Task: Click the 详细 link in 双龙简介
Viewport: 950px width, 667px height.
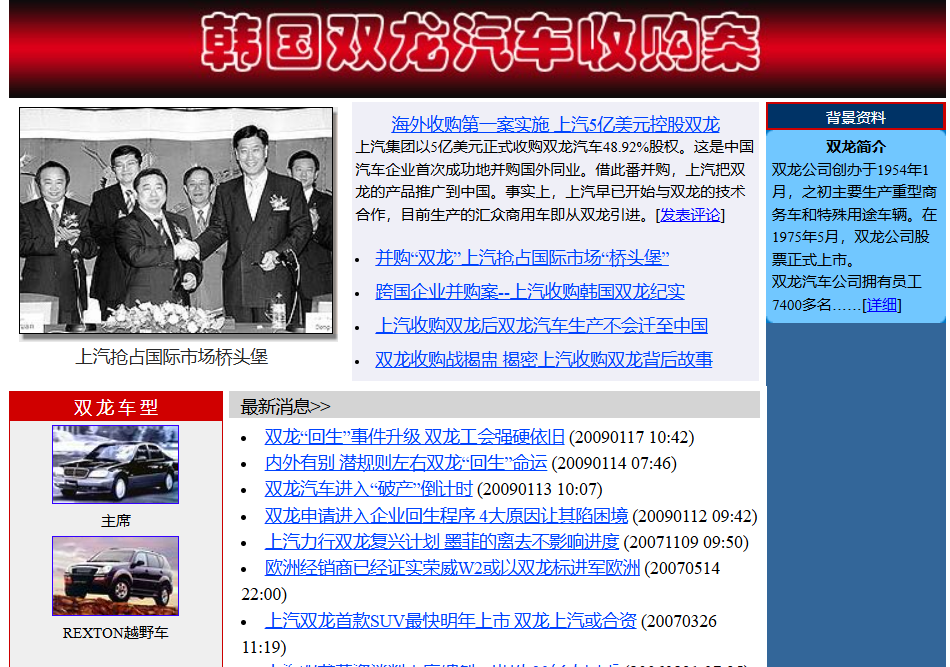Action: (882, 305)
